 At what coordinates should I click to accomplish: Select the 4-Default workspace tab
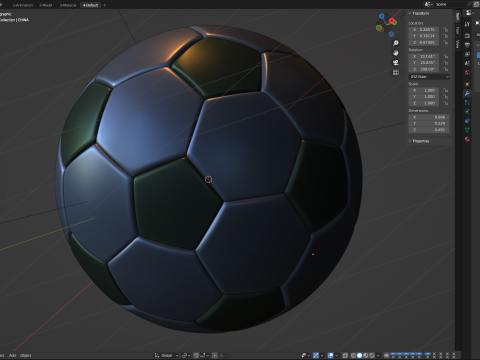click(91, 5)
